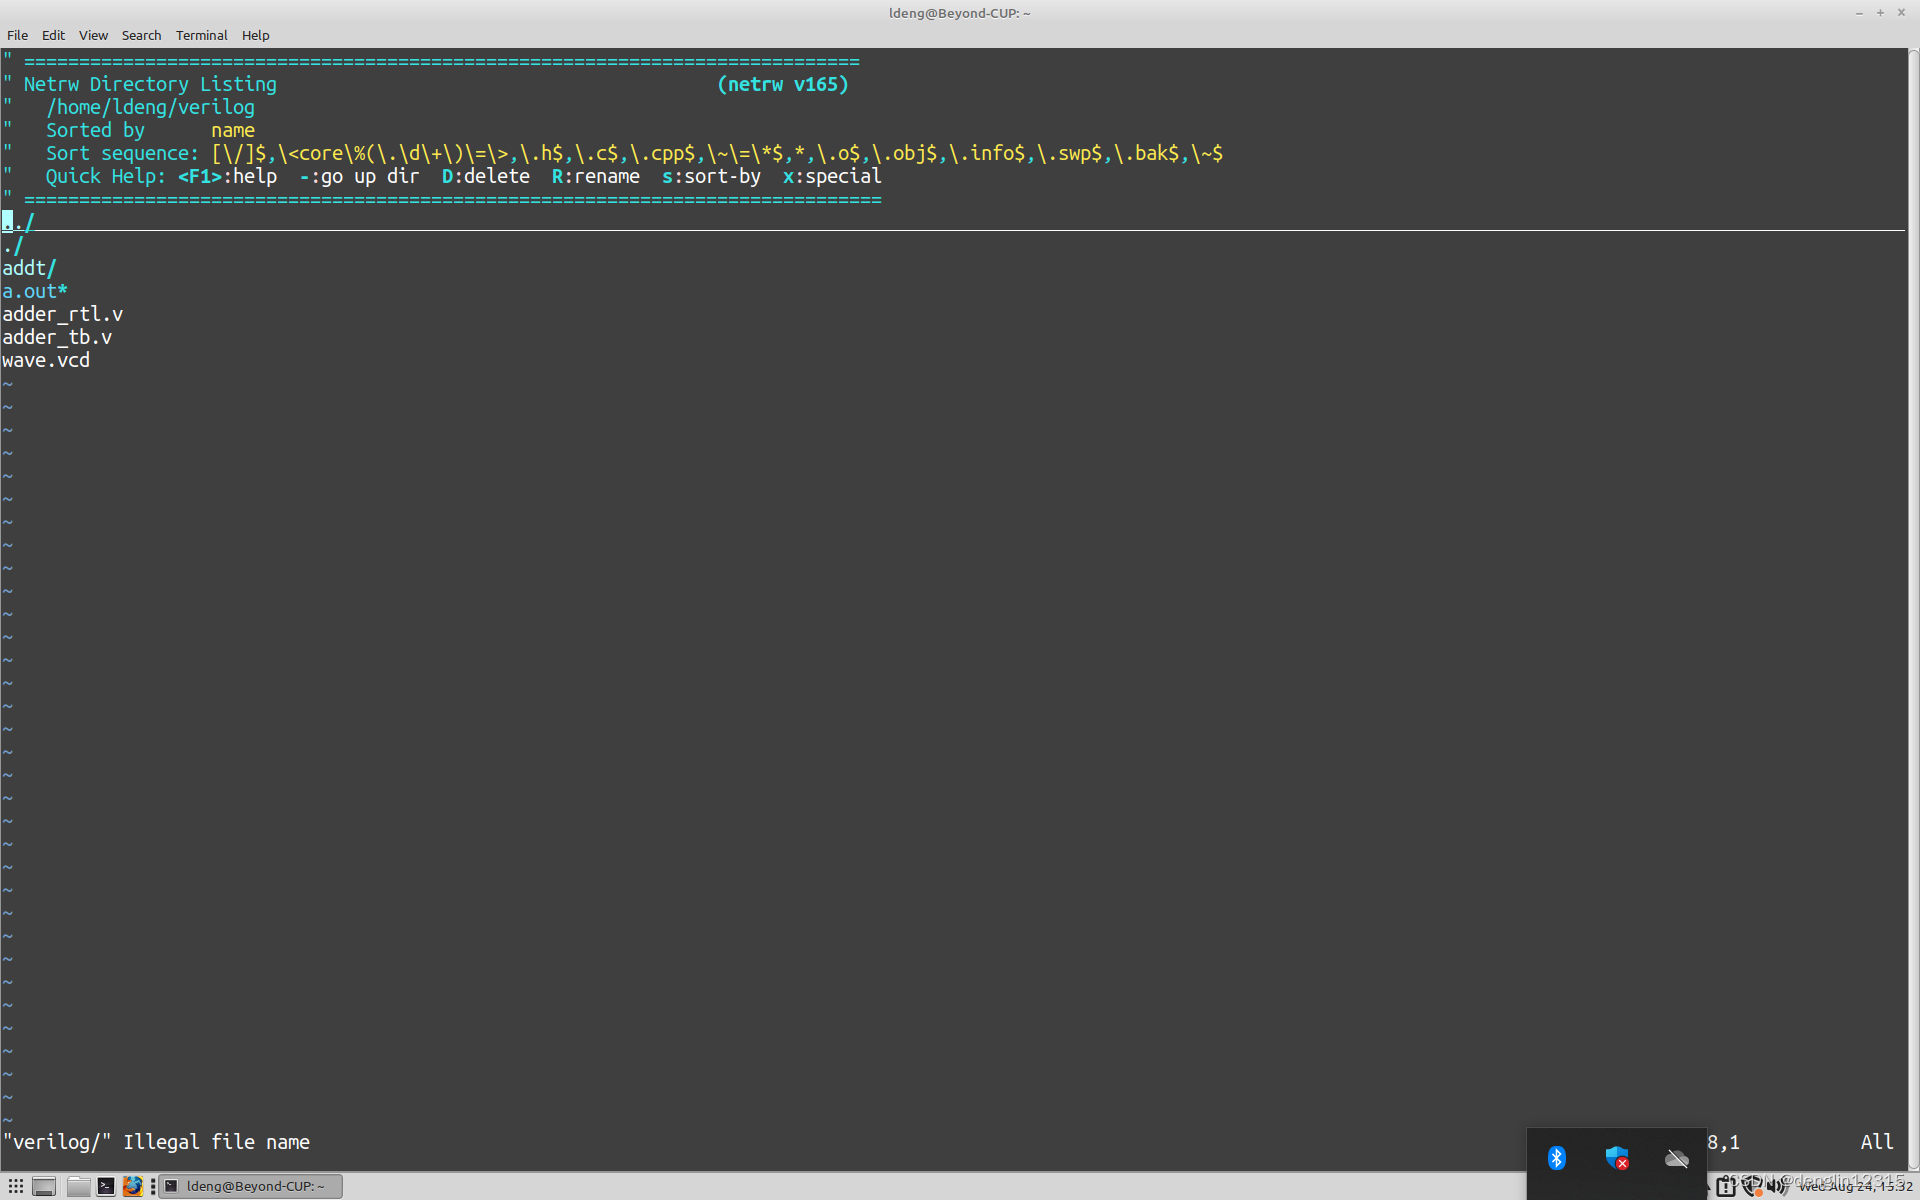This screenshot has width=1920, height=1200.
Task: Open the file manager folder launcher
Action: tap(78, 1186)
